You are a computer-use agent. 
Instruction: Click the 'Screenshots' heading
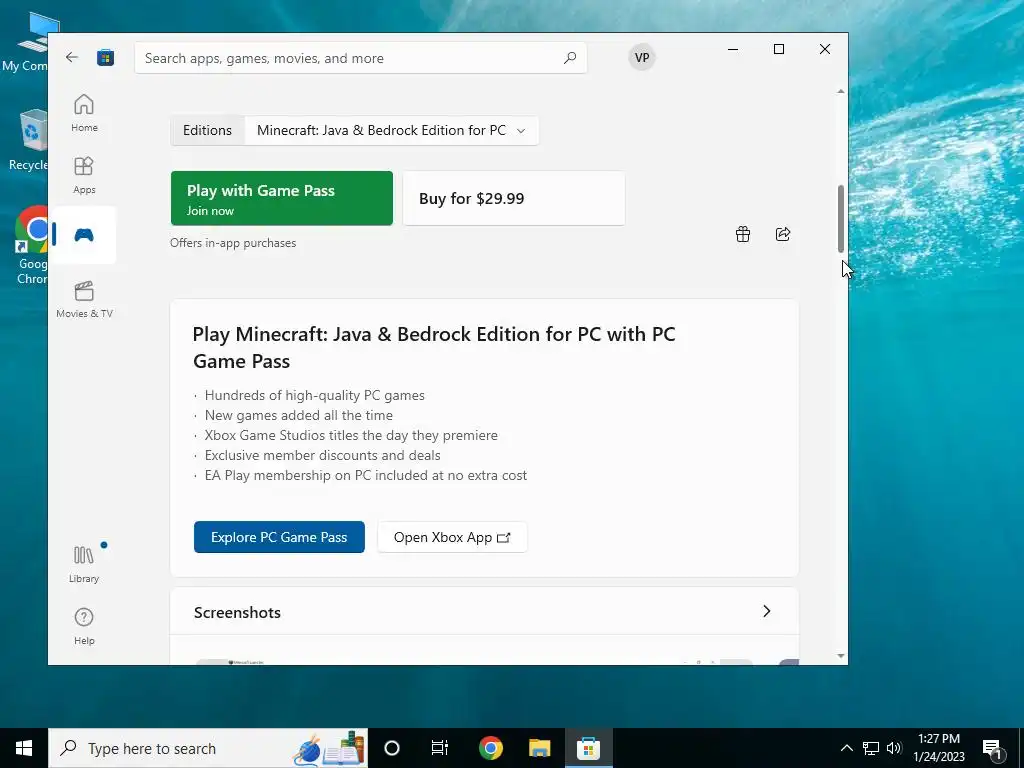(x=237, y=612)
